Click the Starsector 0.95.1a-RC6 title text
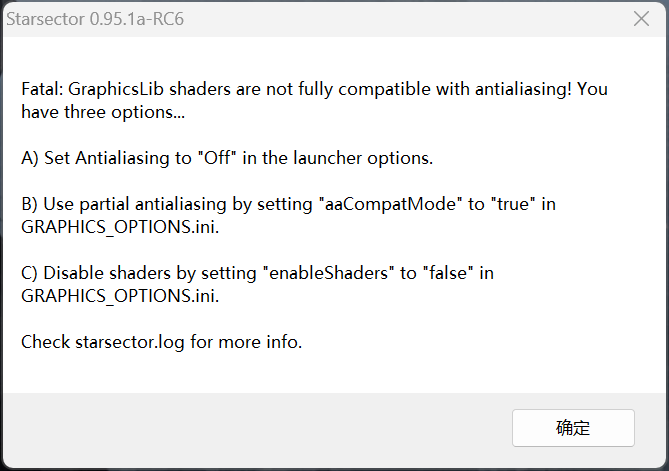Screen dimensions: 669x471 click(x=98, y=18)
